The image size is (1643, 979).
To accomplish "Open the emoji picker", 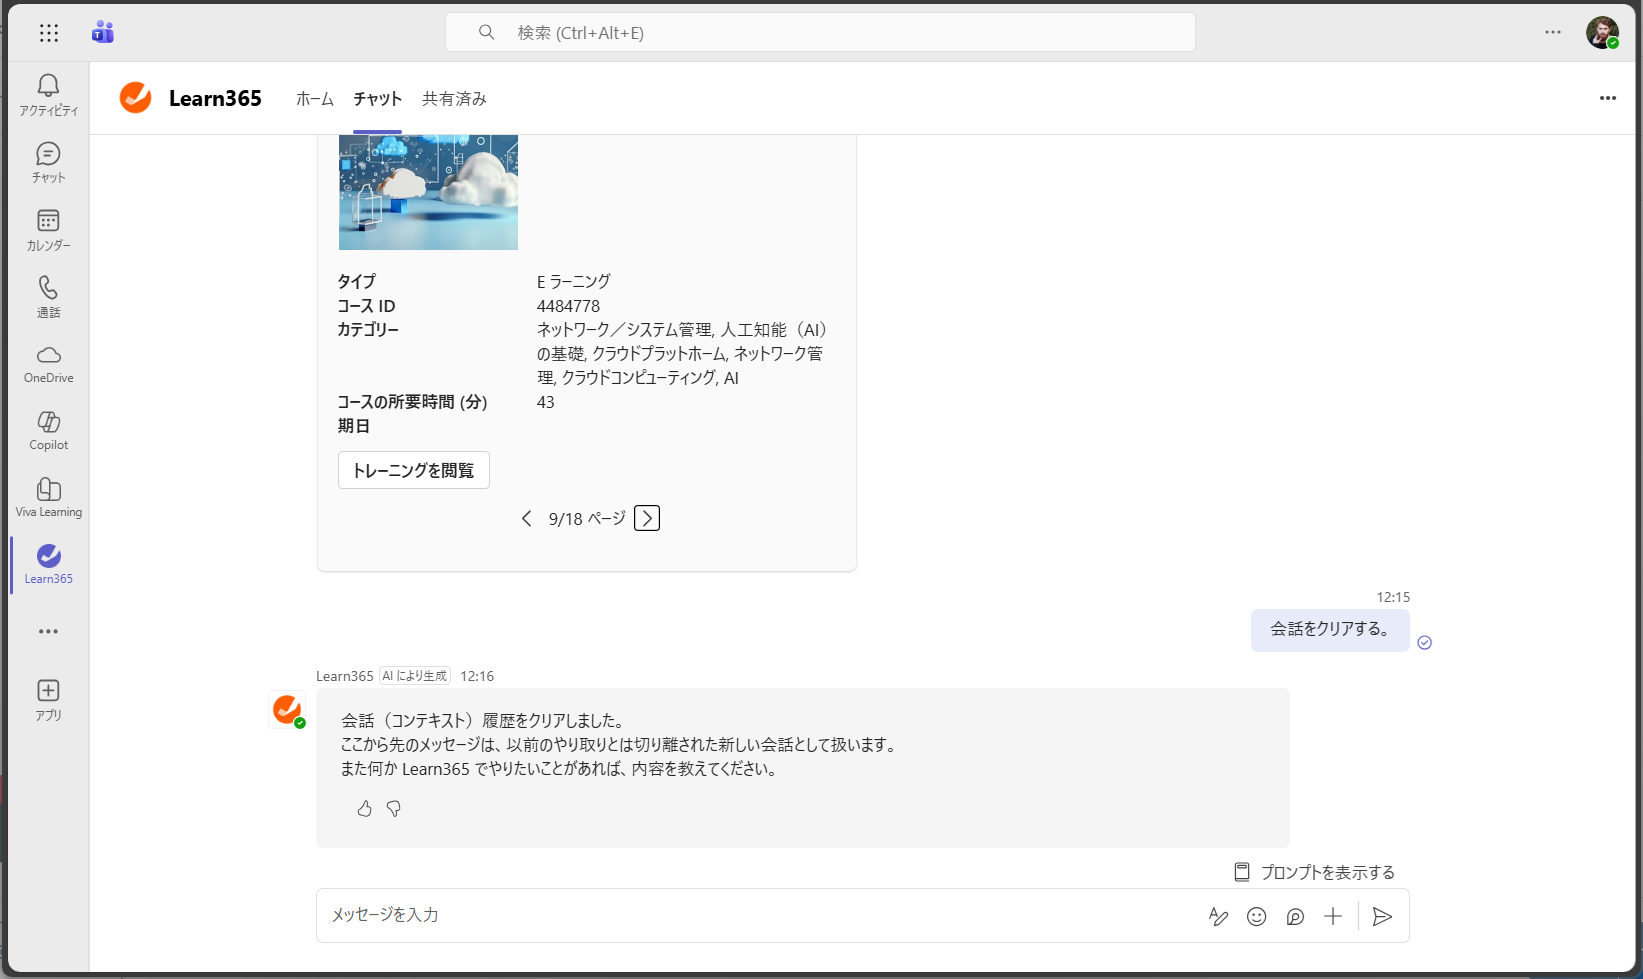I will tap(1257, 916).
